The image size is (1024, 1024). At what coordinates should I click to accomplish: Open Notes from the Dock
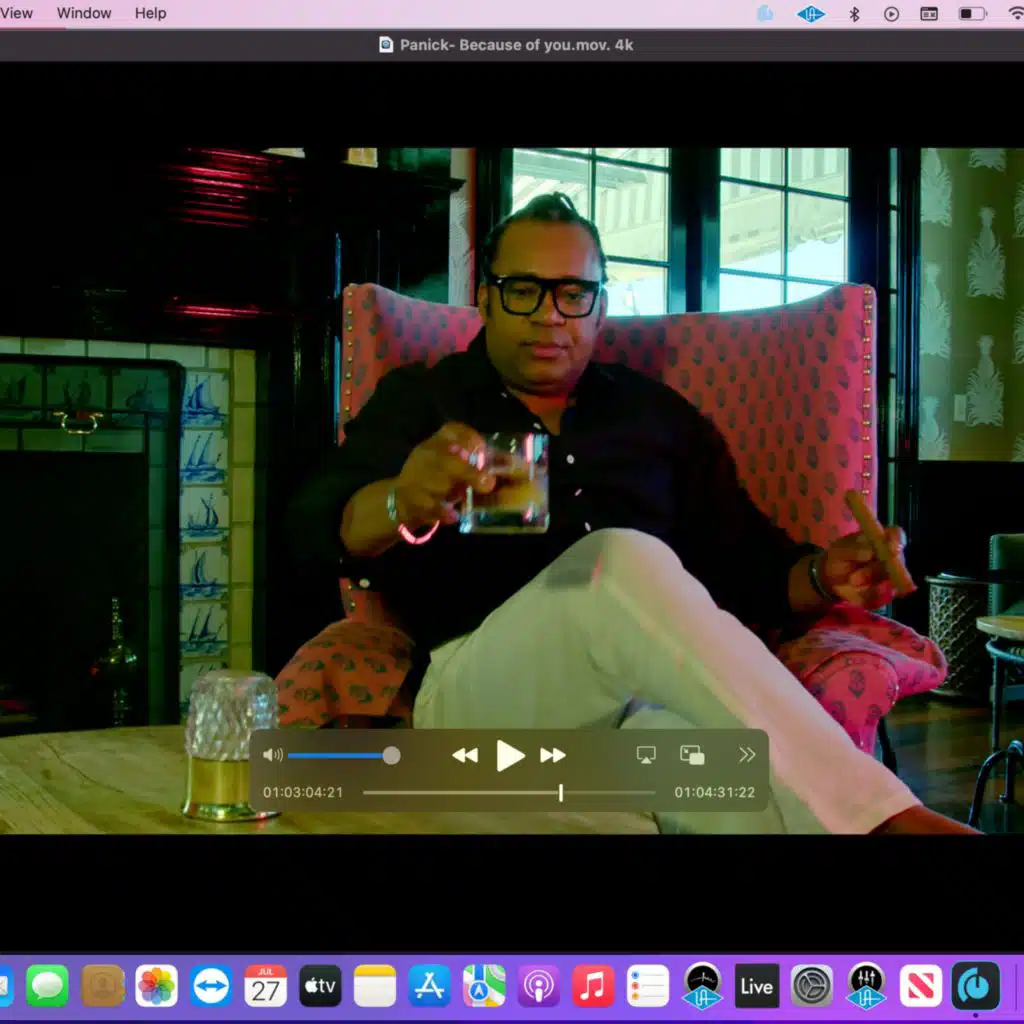pyautogui.click(x=375, y=985)
